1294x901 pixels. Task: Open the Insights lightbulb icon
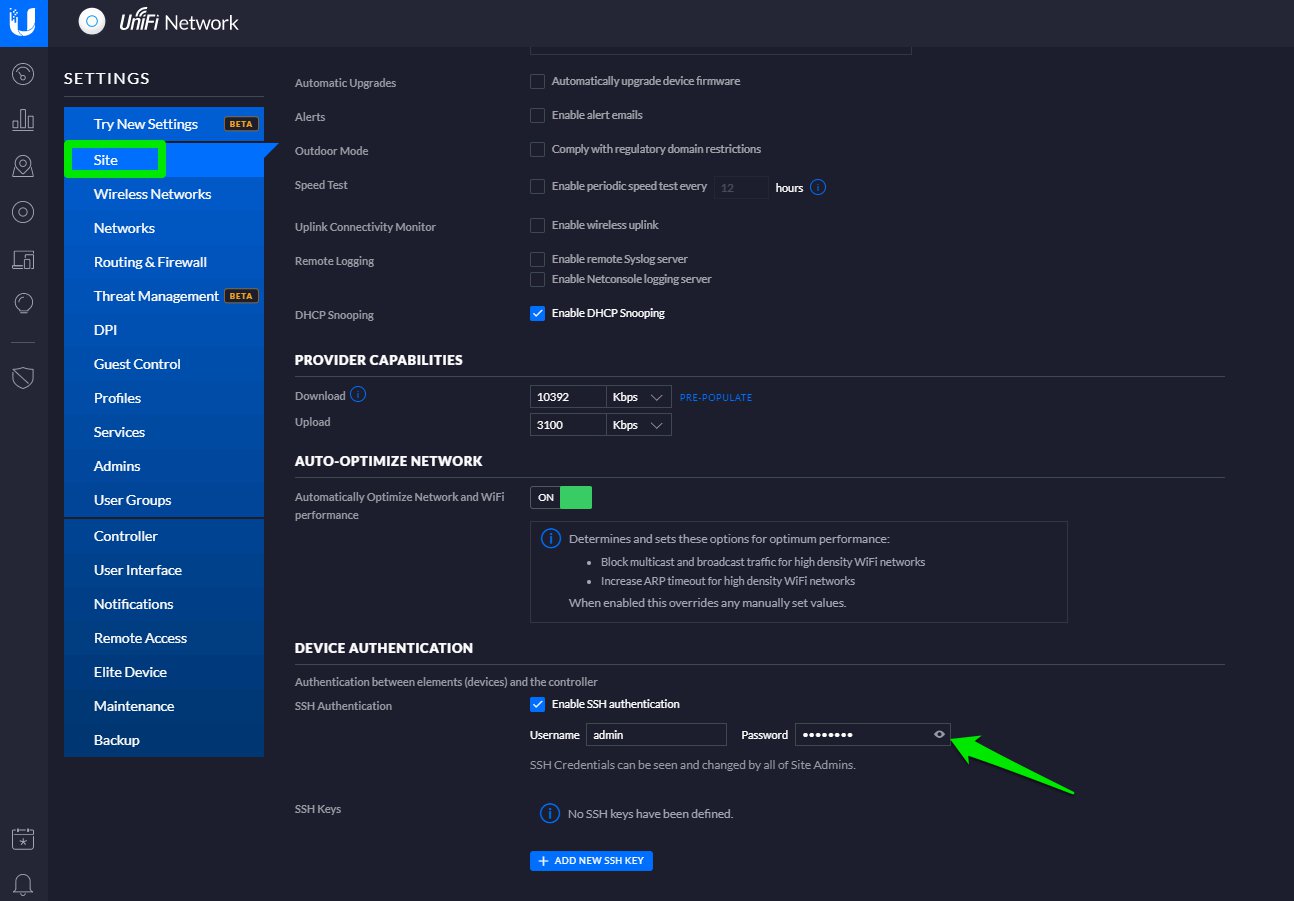pyautogui.click(x=23, y=303)
